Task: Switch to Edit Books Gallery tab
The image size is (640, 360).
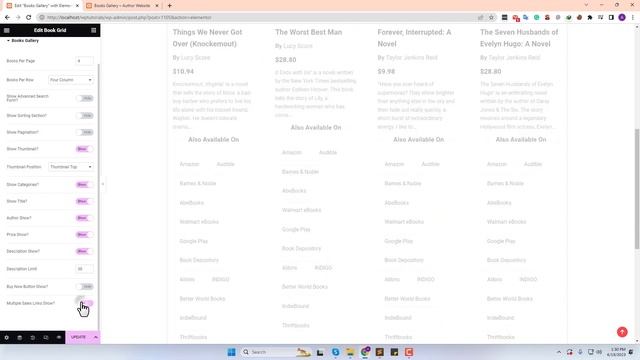Action: (x=43, y=6)
